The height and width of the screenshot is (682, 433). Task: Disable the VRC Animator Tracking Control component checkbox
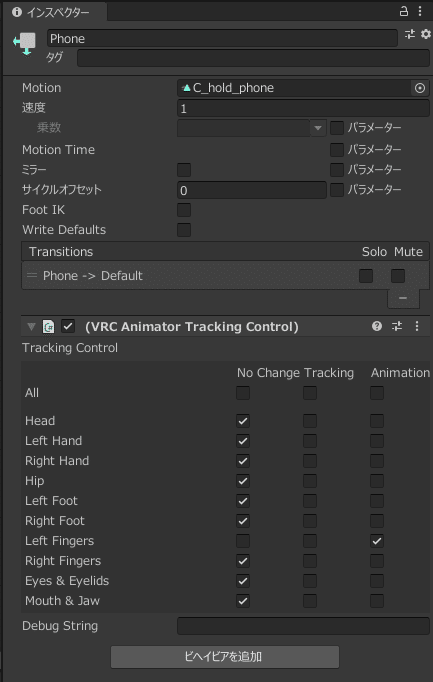click(68, 326)
